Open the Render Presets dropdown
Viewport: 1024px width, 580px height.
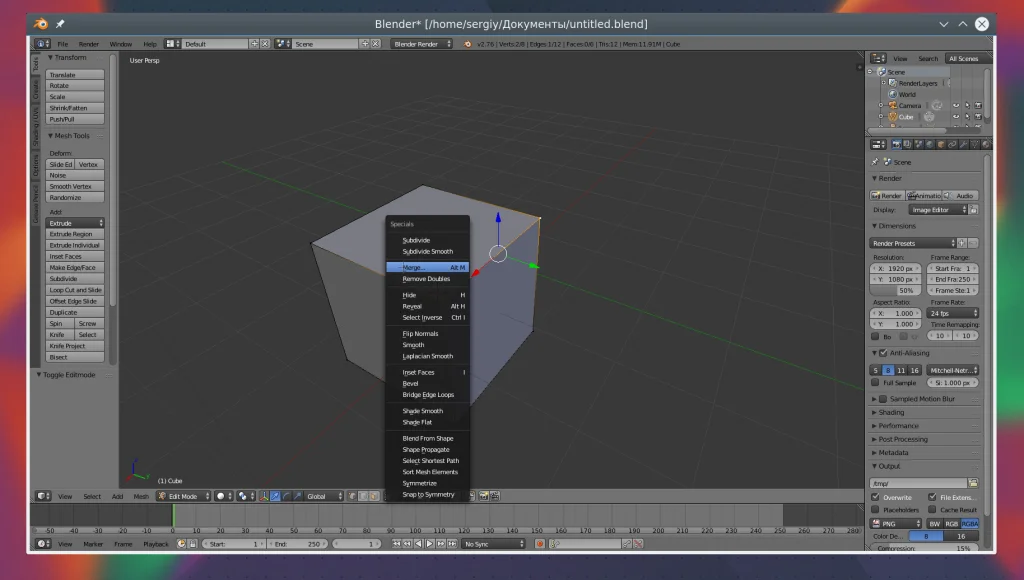click(912, 243)
